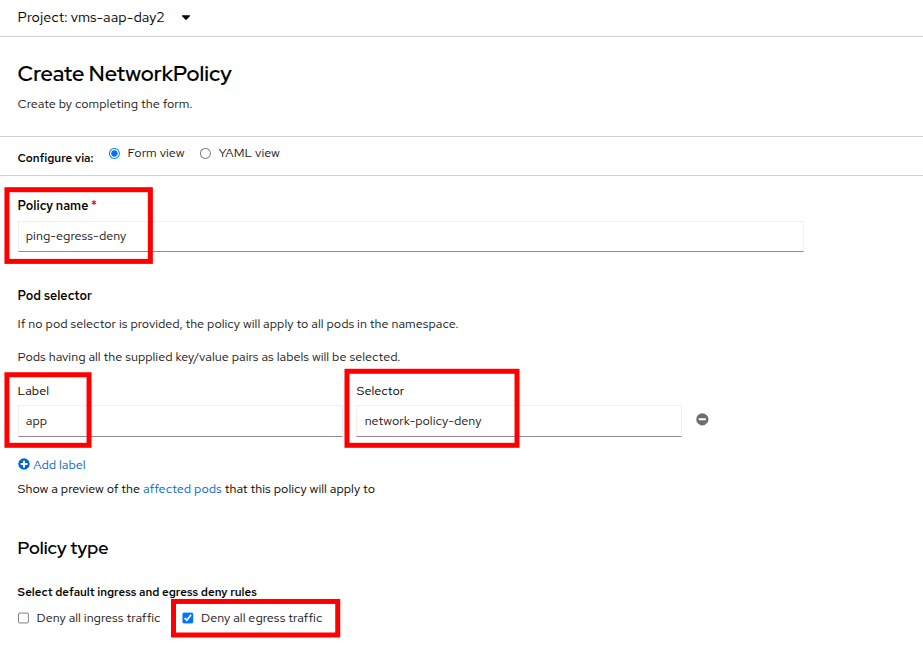Click the Add label link
This screenshot has width=923, height=647.
coord(59,465)
